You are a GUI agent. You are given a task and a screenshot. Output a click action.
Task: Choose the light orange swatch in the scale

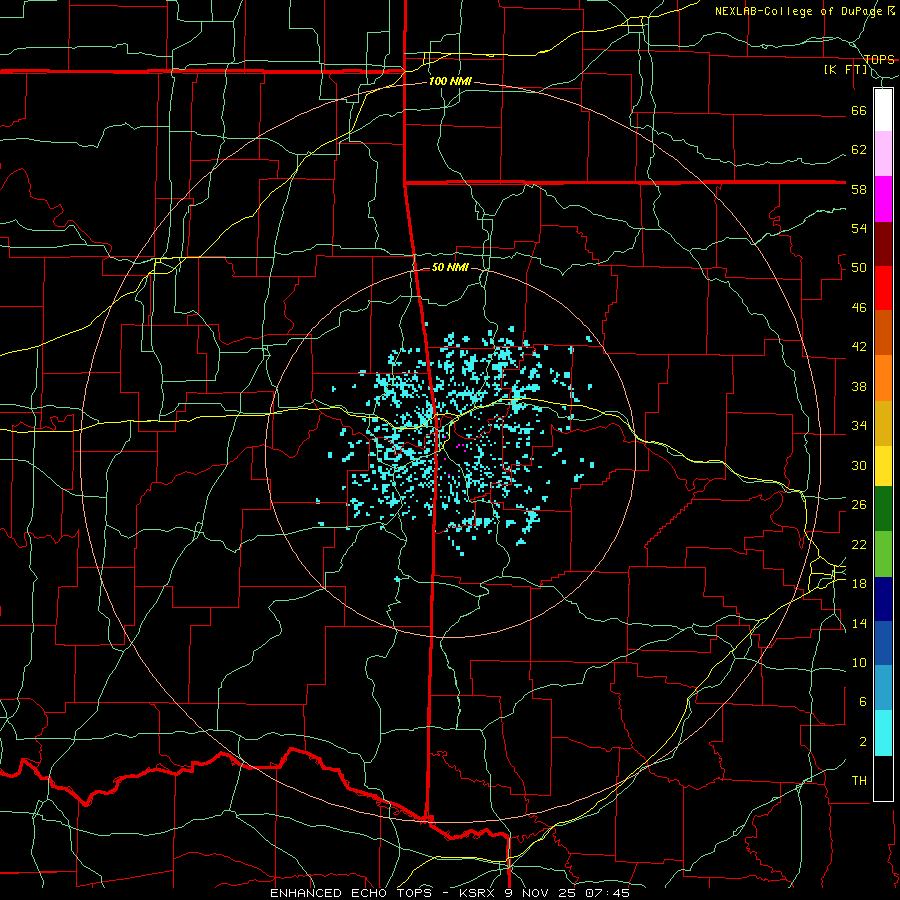pyautogui.click(x=883, y=378)
